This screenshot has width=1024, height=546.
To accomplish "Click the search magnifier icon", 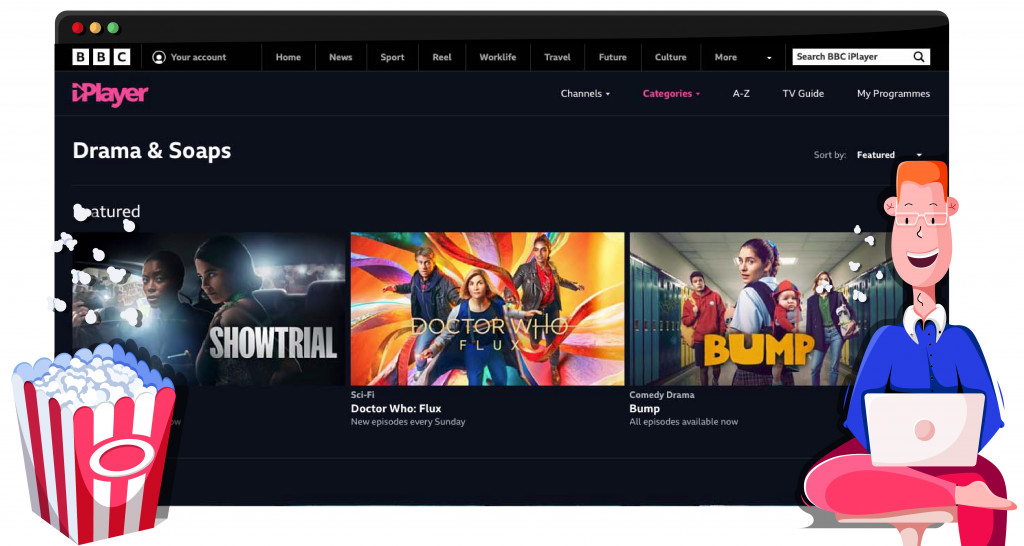I will (x=918, y=57).
